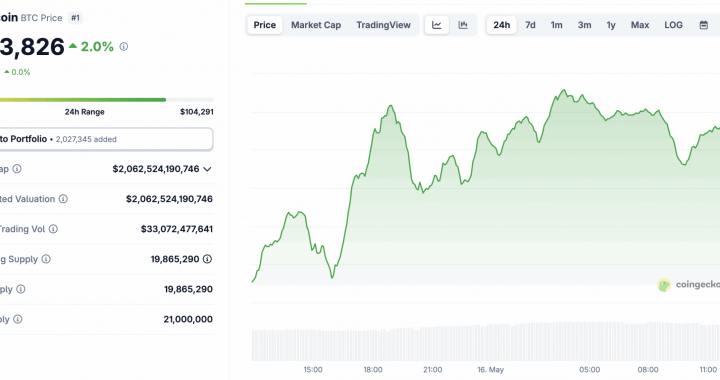The width and height of the screenshot is (720, 380).
Task: Click the 2.0% price change text
Action: (x=97, y=46)
